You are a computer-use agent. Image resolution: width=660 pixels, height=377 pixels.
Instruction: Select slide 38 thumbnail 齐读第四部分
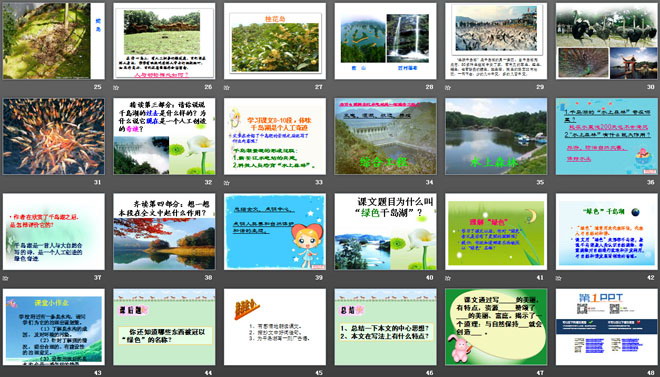[164, 231]
